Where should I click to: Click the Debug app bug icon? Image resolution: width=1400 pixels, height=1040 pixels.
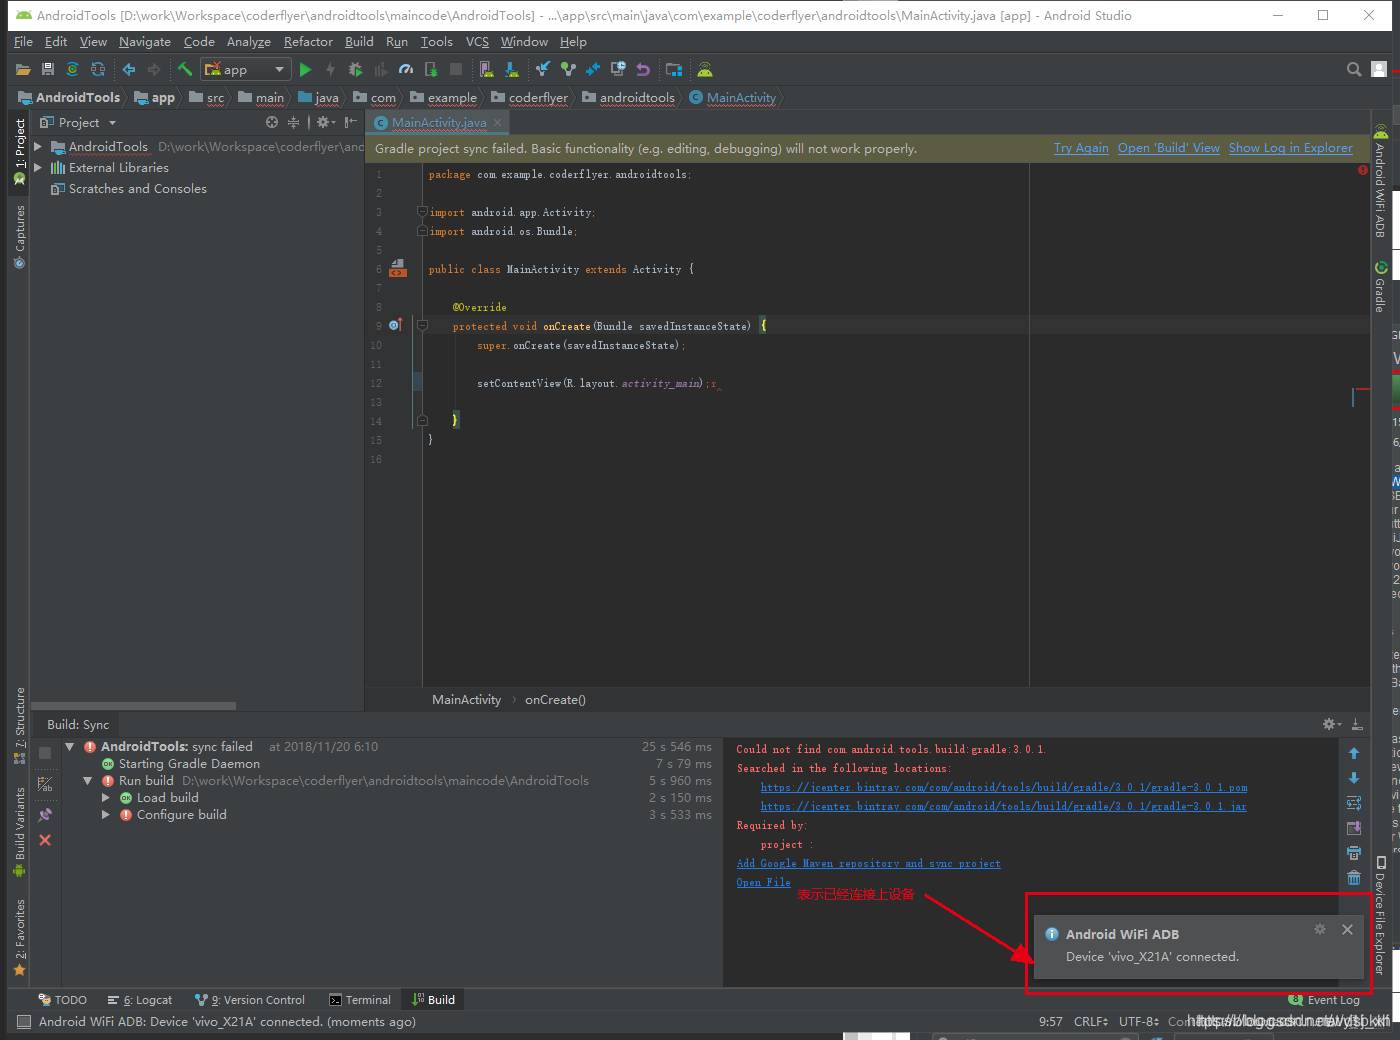click(x=355, y=69)
